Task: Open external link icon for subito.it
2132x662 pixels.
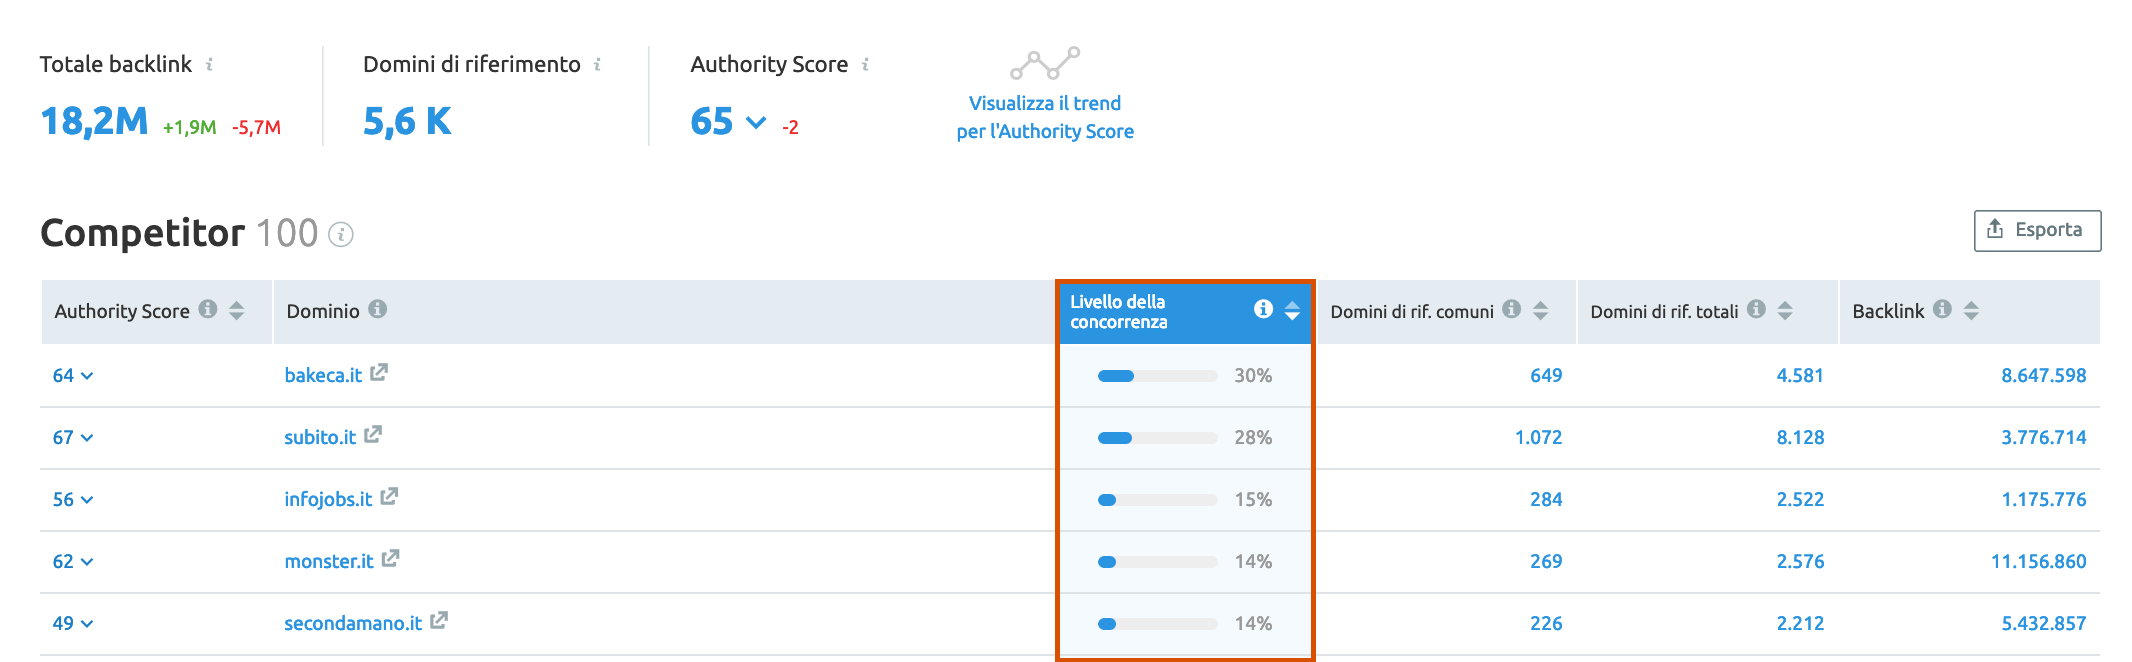Action: pyautogui.click(x=373, y=435)
